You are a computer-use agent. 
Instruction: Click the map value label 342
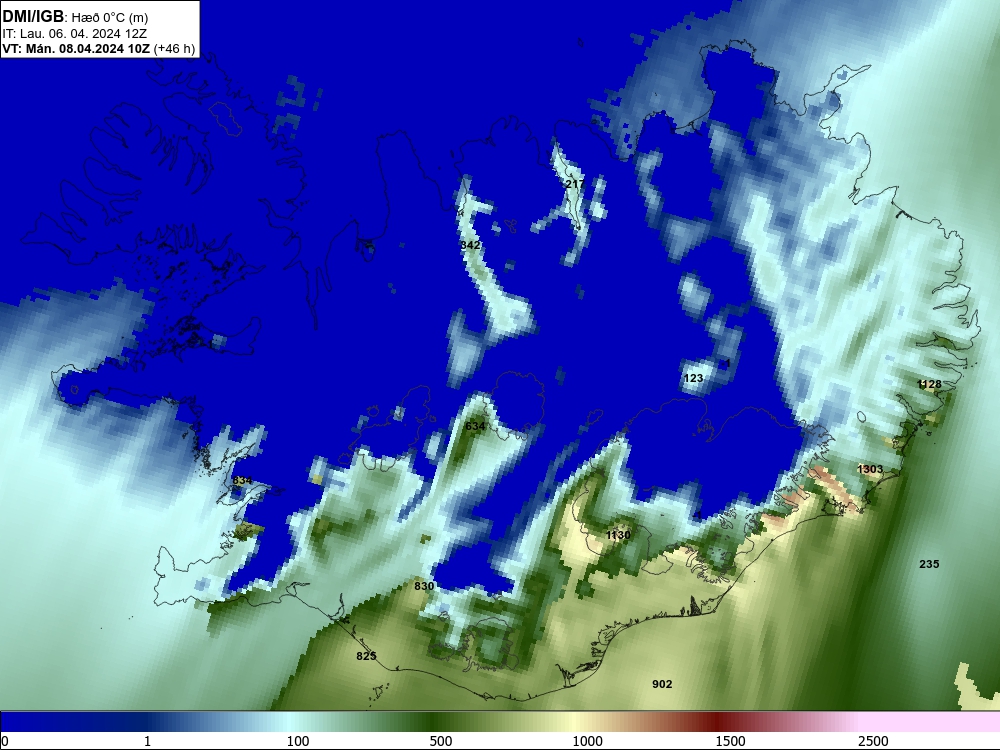tap(470, 245)
